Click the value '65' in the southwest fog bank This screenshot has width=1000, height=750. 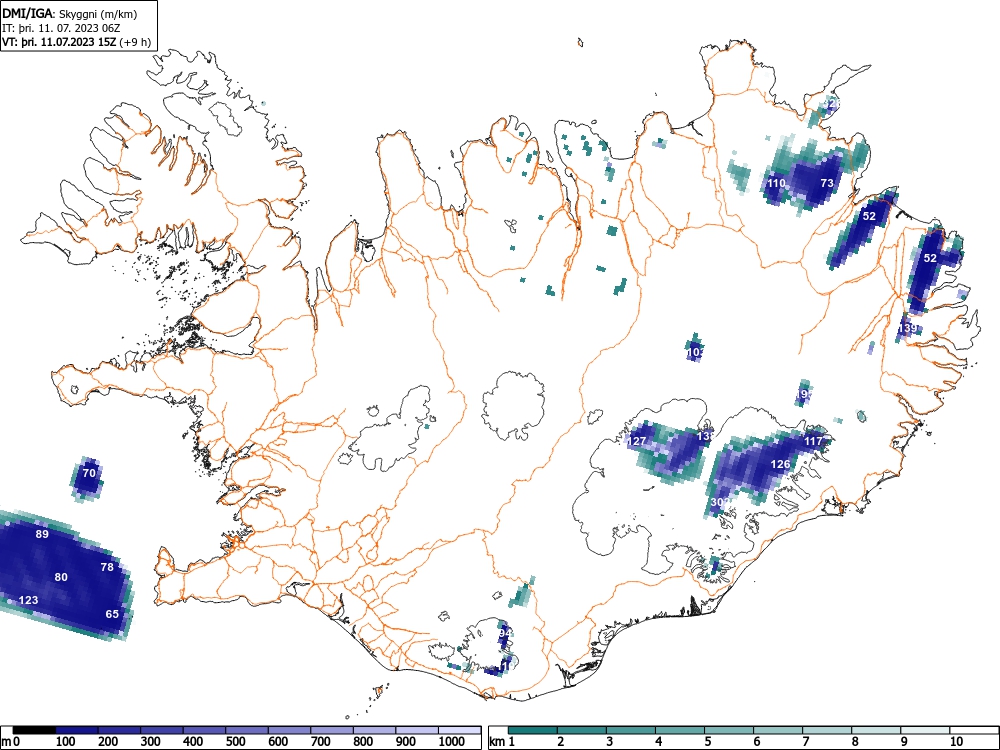click(112, 614)
